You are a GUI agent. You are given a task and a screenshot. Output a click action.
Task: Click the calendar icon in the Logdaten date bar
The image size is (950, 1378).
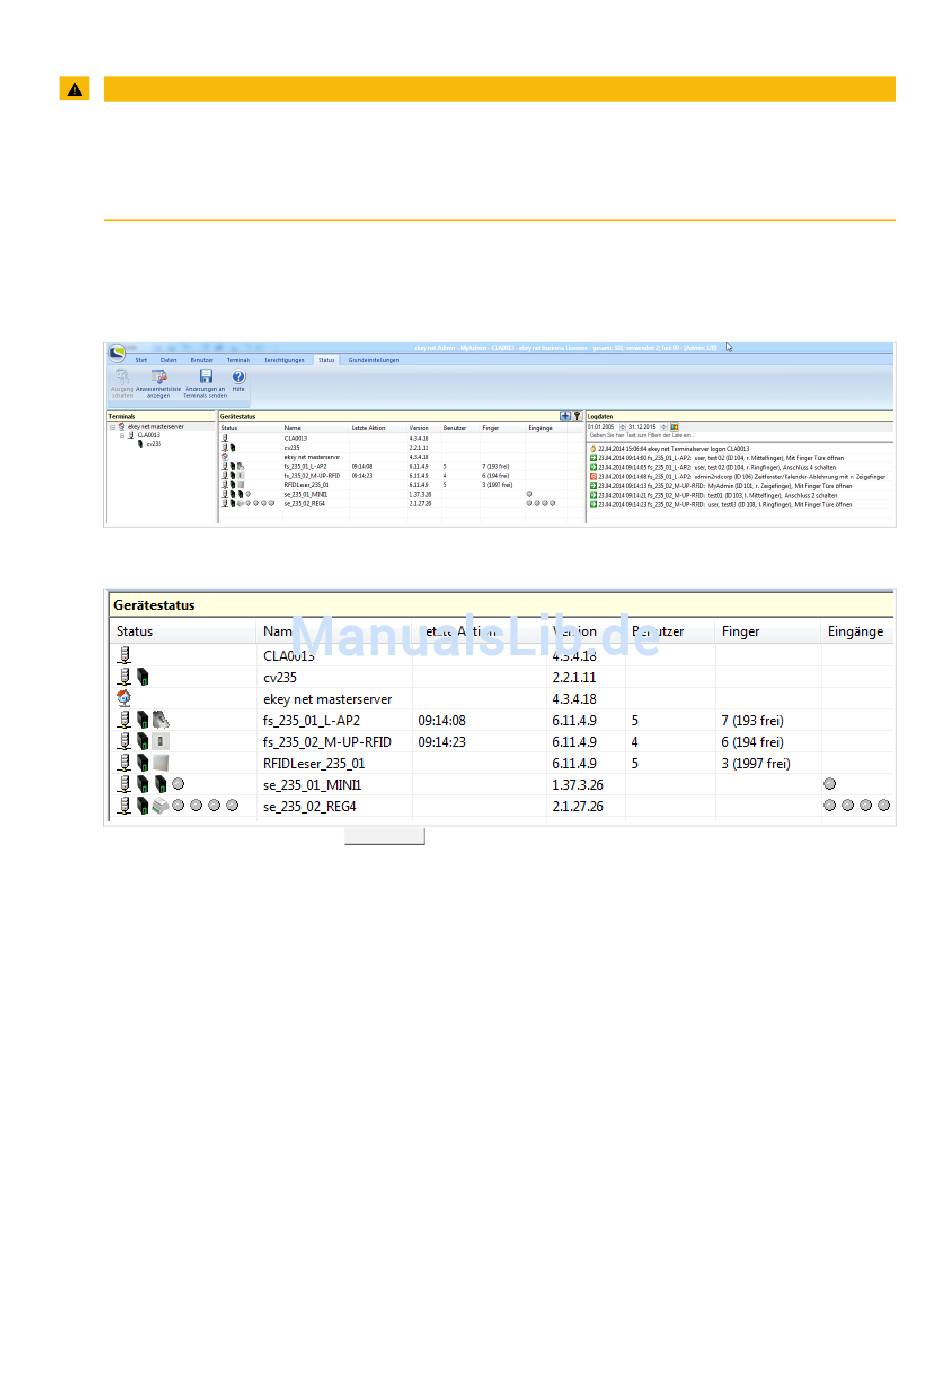tap(674, 427)
